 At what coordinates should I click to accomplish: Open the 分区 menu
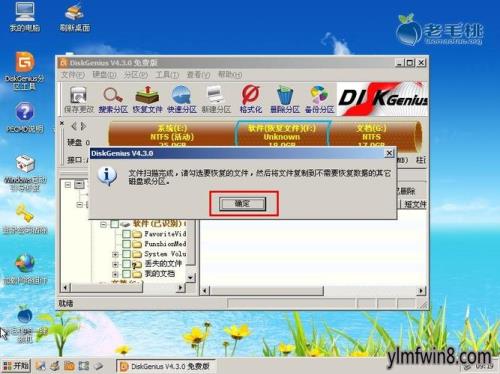pos(136,75)
